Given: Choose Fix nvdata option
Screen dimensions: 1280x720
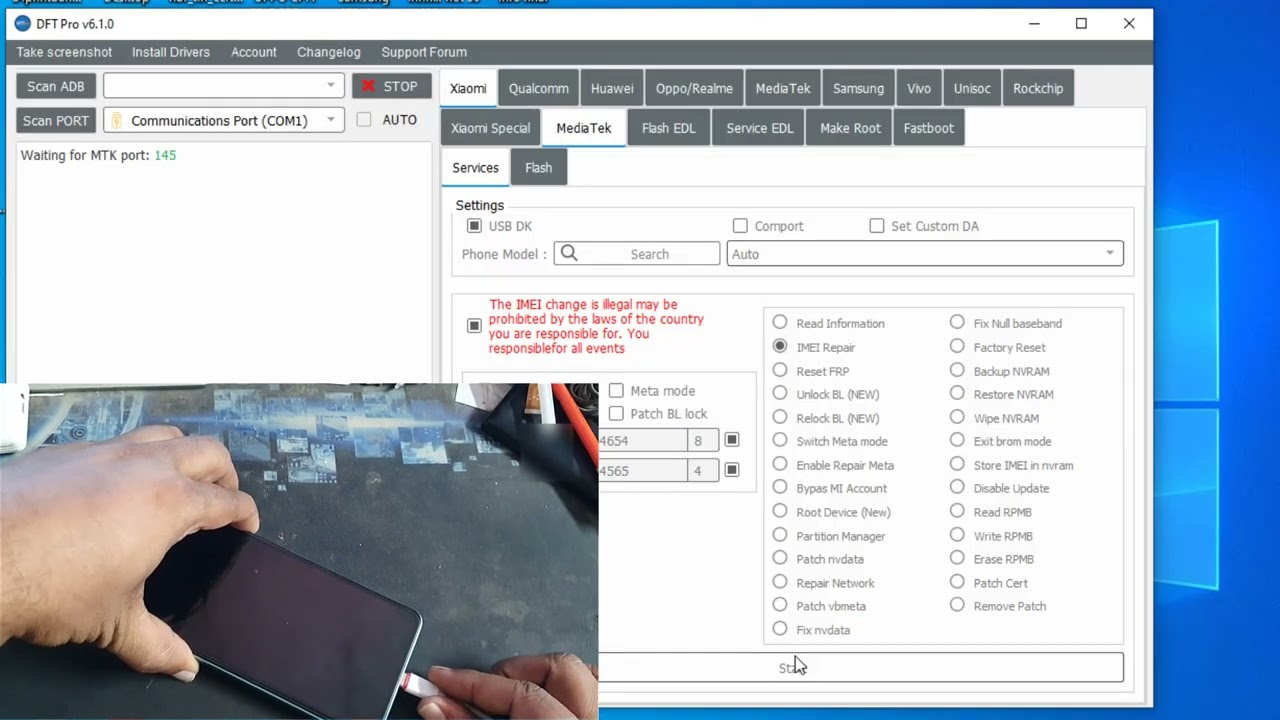Looking at the screenshot, I should click(780, 629).
